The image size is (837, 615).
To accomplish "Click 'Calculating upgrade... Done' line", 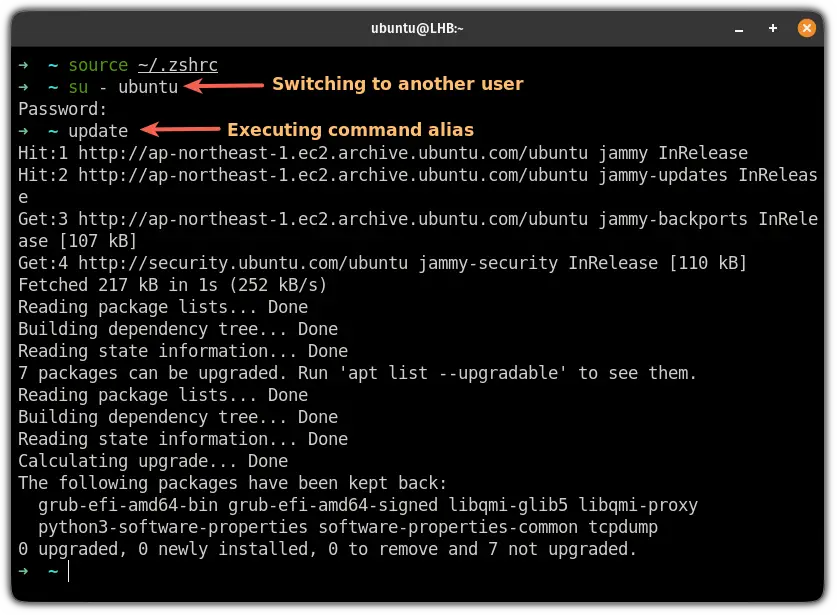I will [153, 461].
